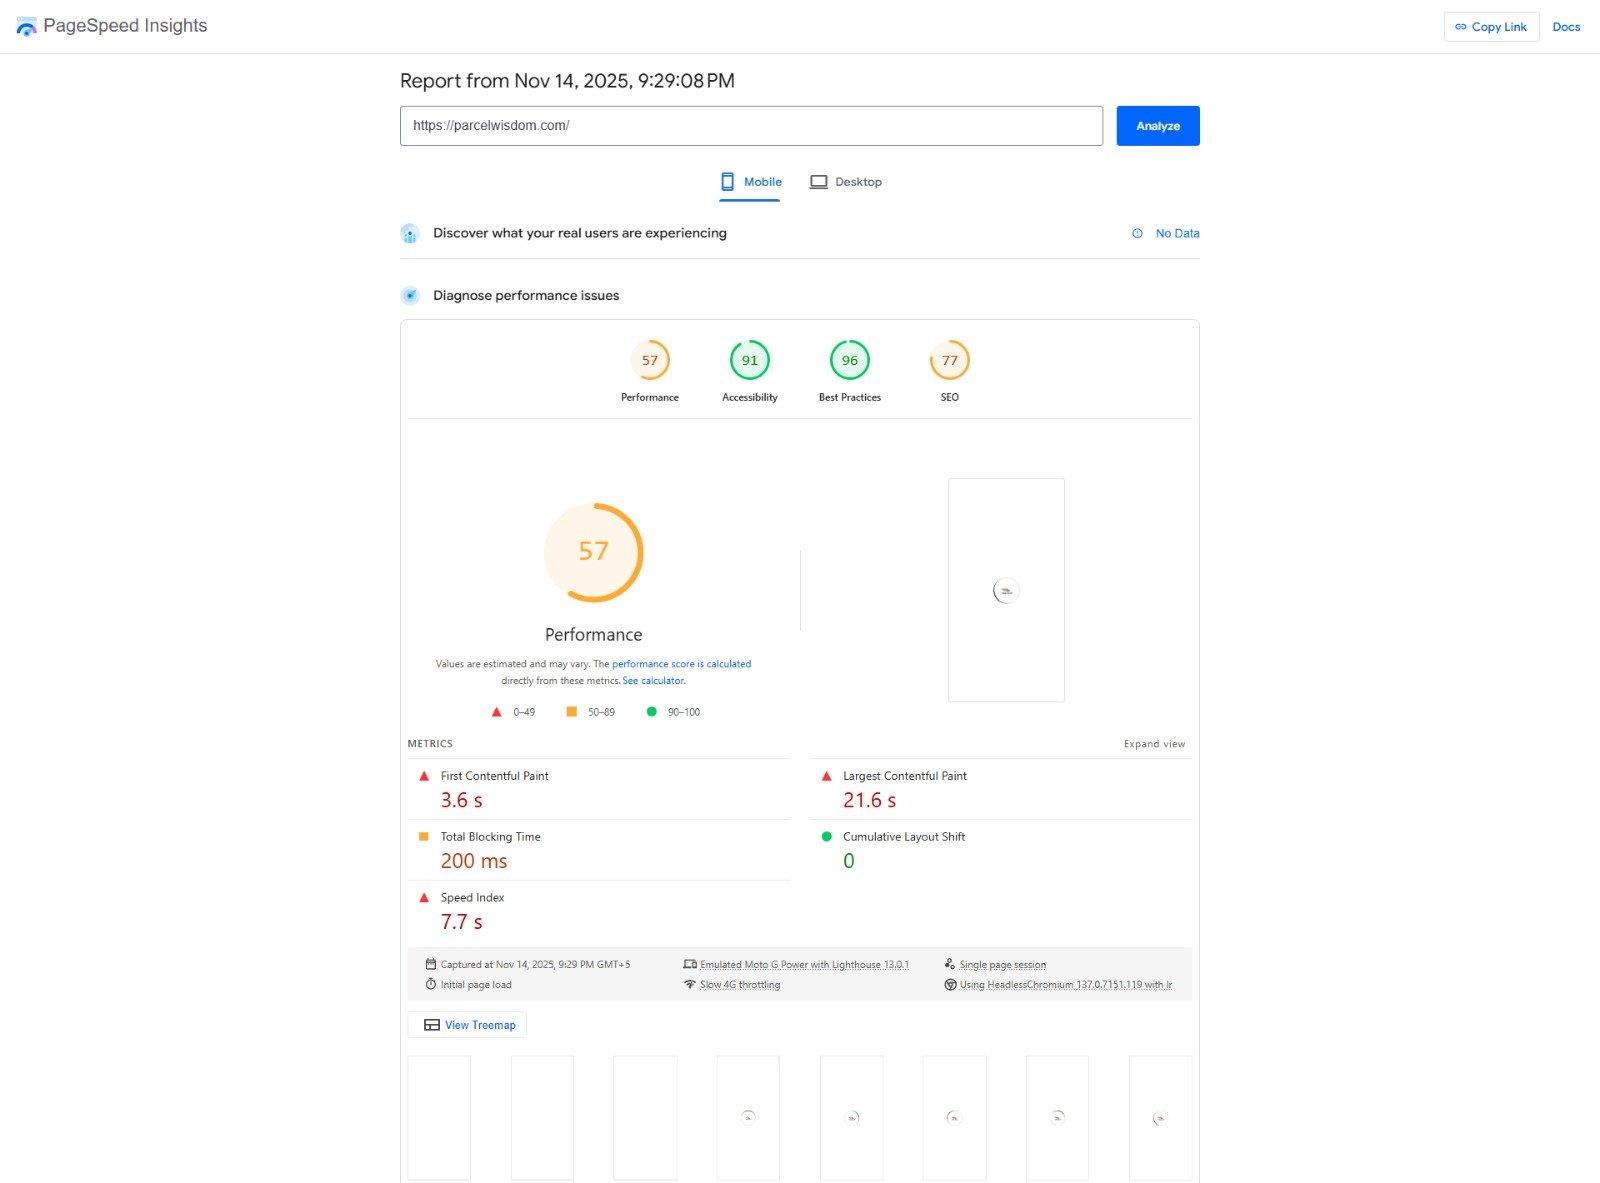This screenshot has height=1183, width=1600.
Task: Click the Diagnose performance issues icon
Action: click(410, 296)
